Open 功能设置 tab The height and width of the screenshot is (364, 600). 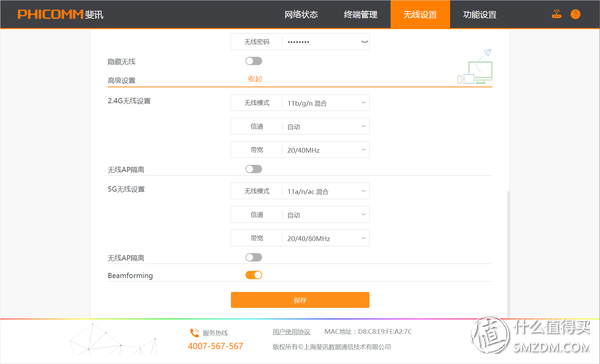[x=479, y=15]
